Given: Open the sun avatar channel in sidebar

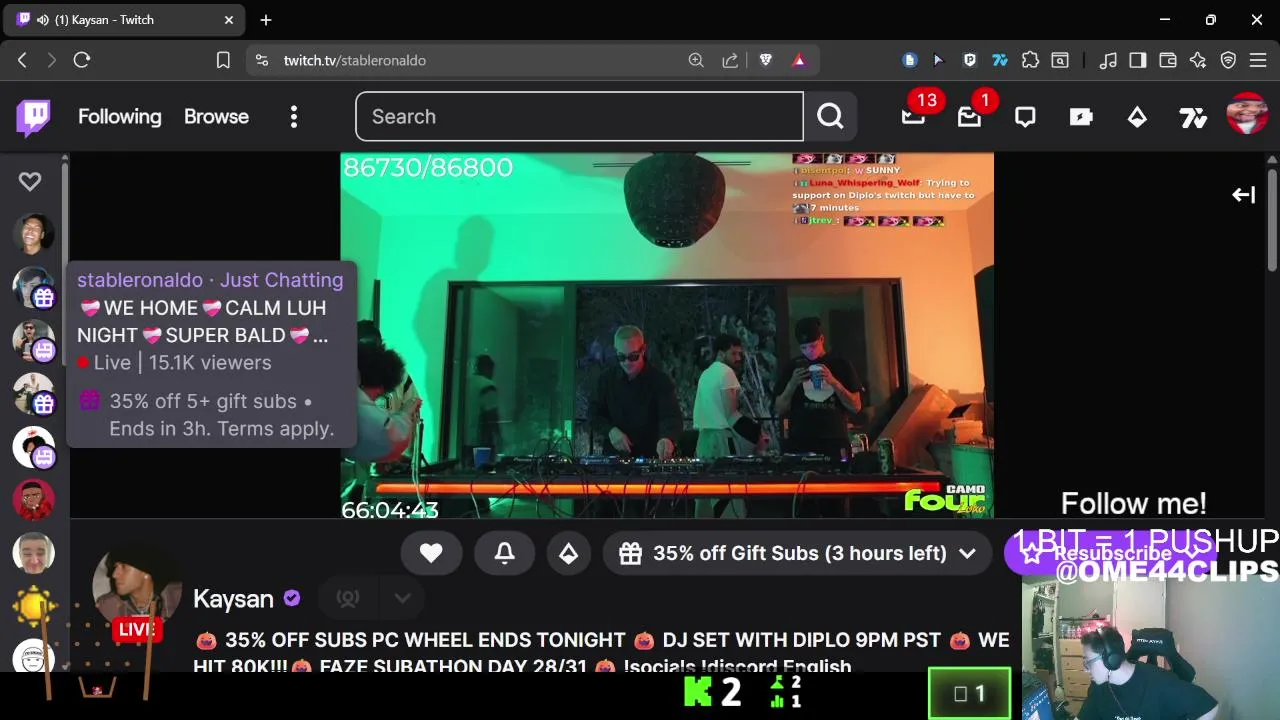Looking at the screenshot, I should coord(33,605).
